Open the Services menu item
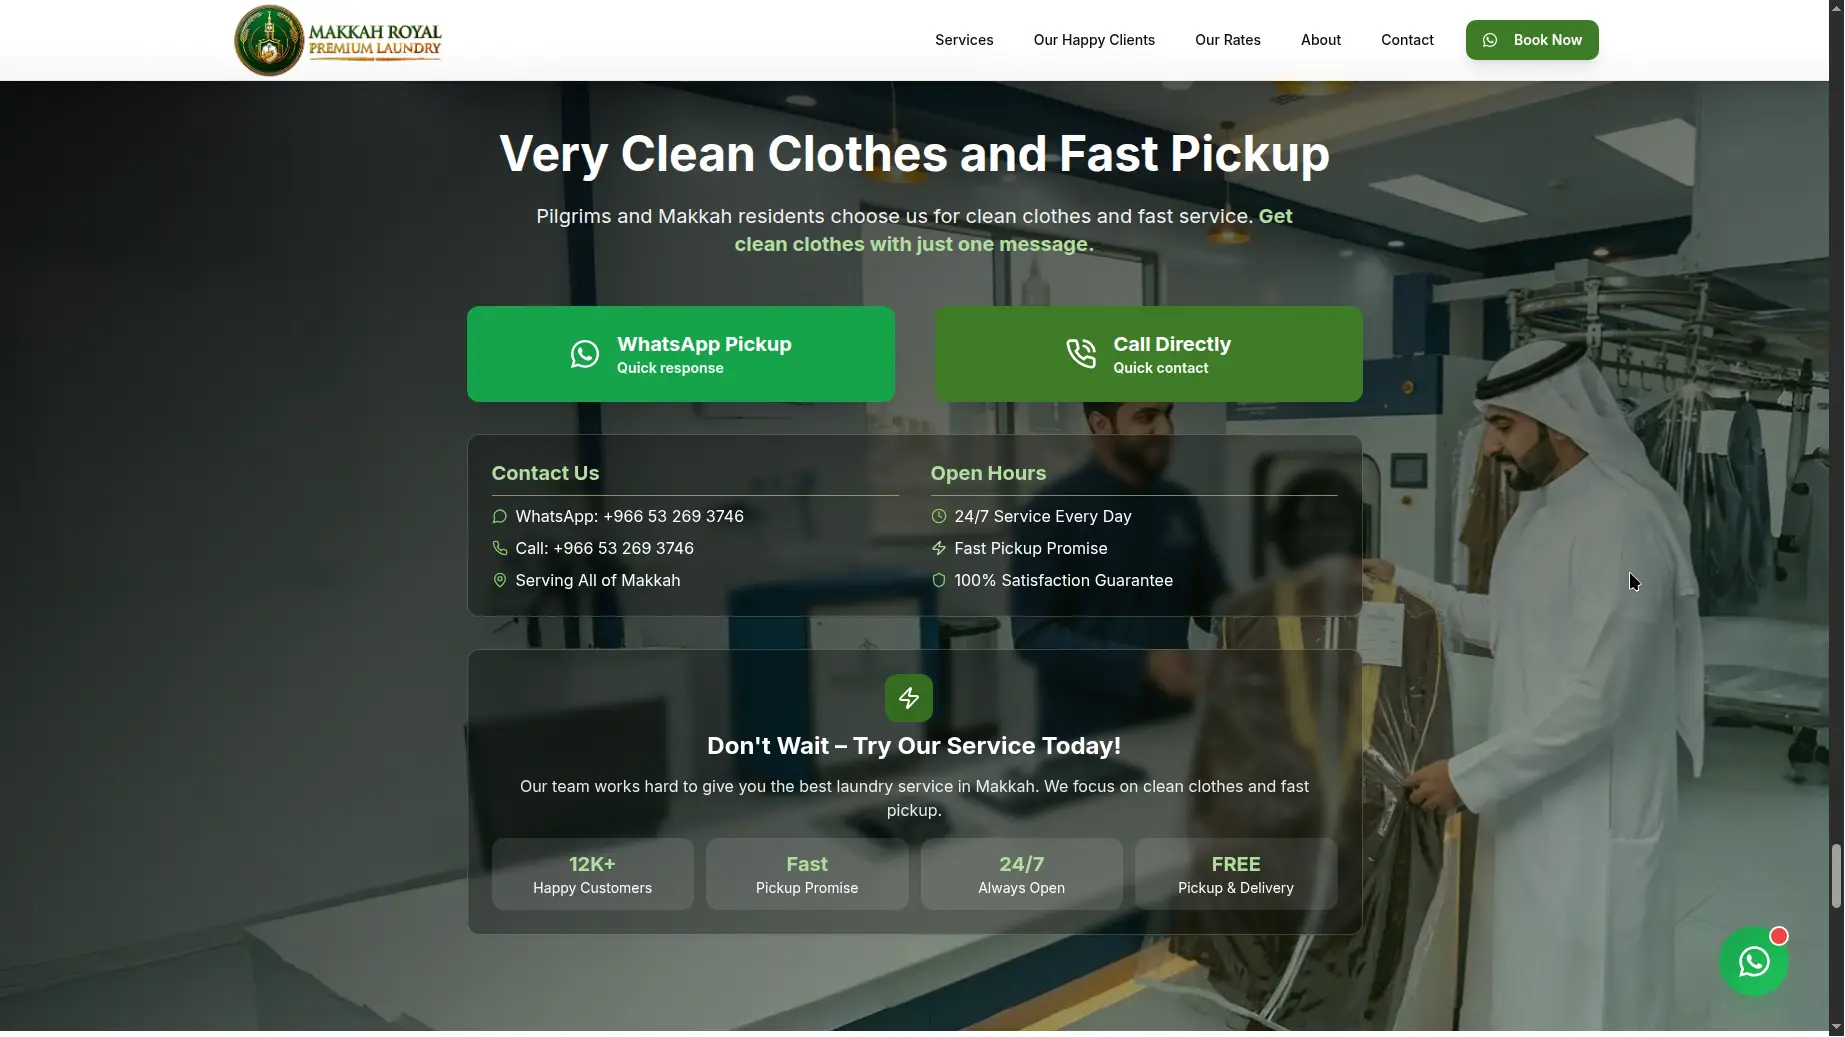The height and width of the screenshot is (1037, 1845). point(964,40)
